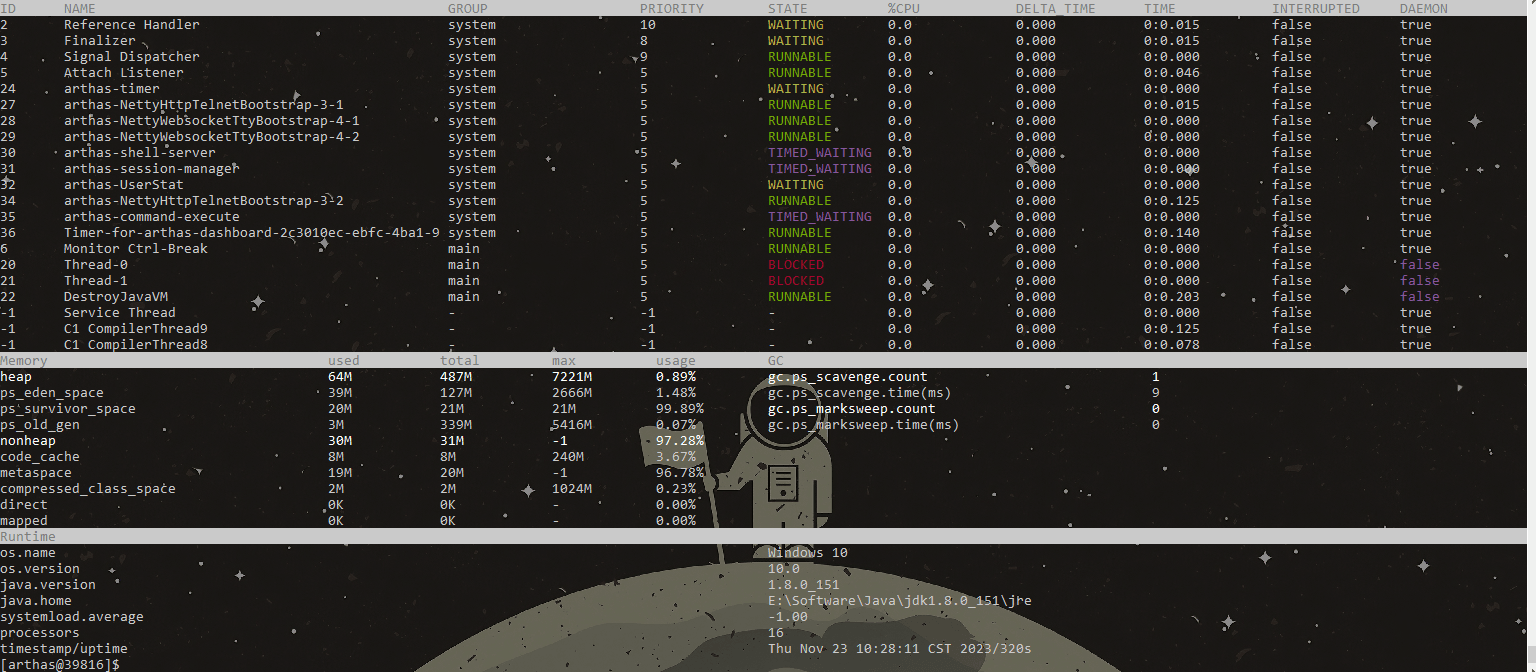Click the time value 0:0.203
The width and height of the screenshot is (1536, 672).
(x=1172, y=297)
